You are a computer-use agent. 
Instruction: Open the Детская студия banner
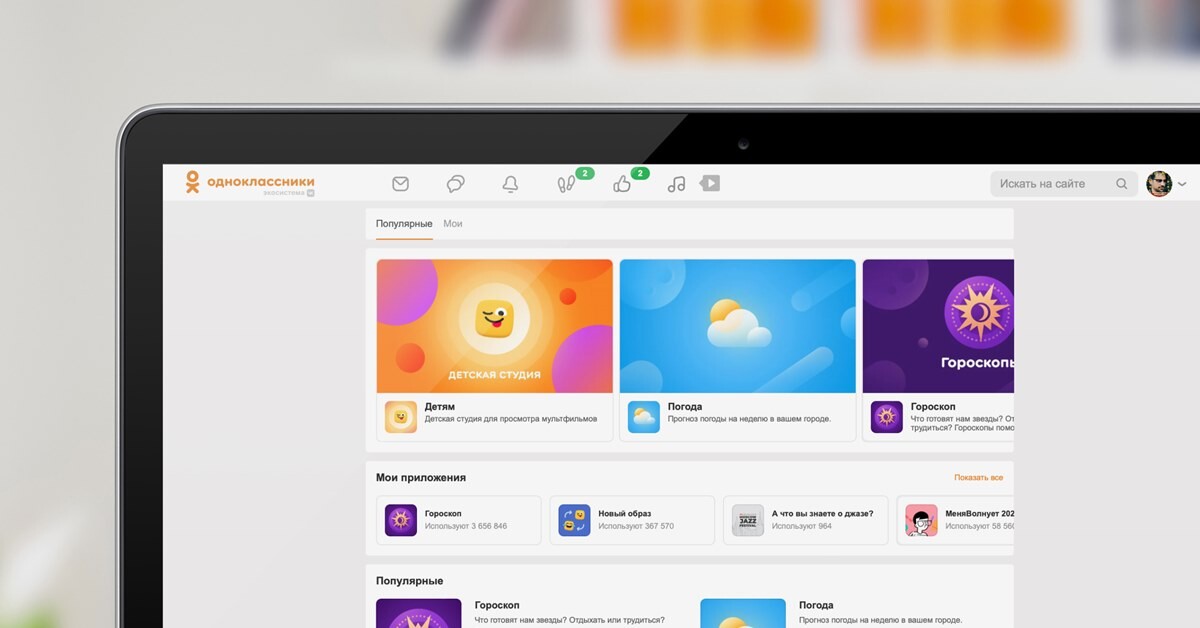click(494, 326)
